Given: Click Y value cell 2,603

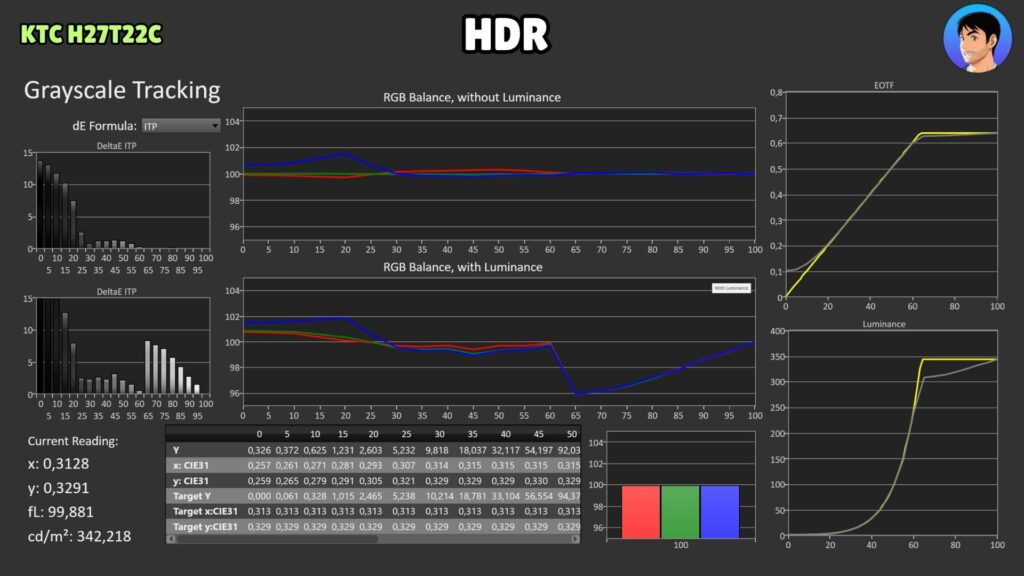Looking at the screenshot, I should (x=371, y=450).
